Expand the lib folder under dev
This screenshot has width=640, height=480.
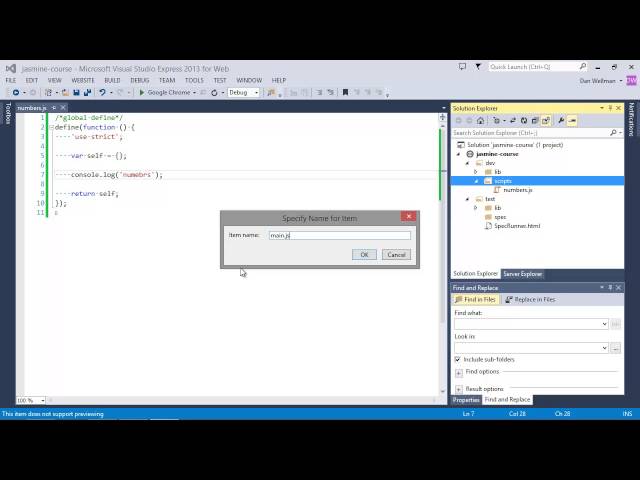click(x=476, y=172)
